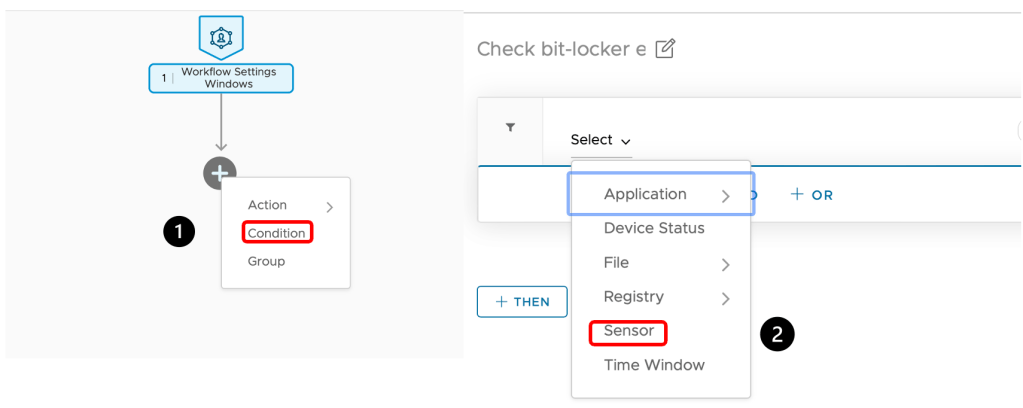Choose Sensor from the dropdown list

(x=629, y=331)
